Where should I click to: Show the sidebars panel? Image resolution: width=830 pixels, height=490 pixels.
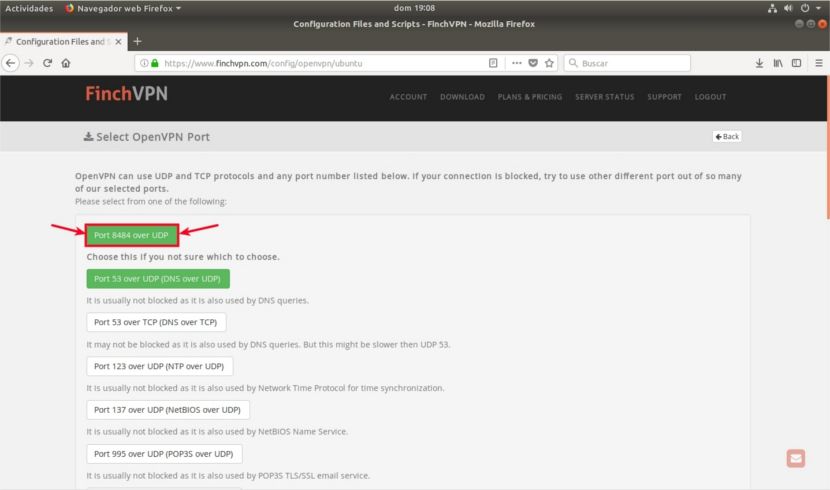pos(796,63)
